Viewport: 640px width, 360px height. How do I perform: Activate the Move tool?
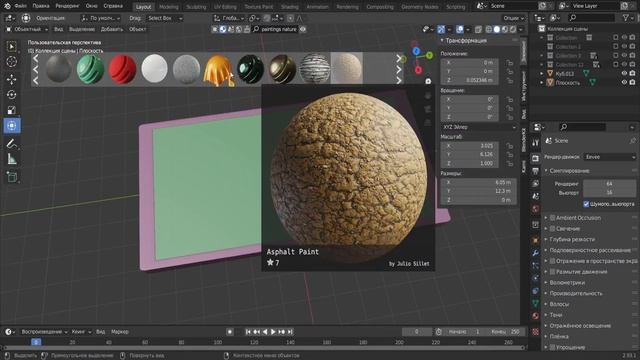[x=11, y=79]
